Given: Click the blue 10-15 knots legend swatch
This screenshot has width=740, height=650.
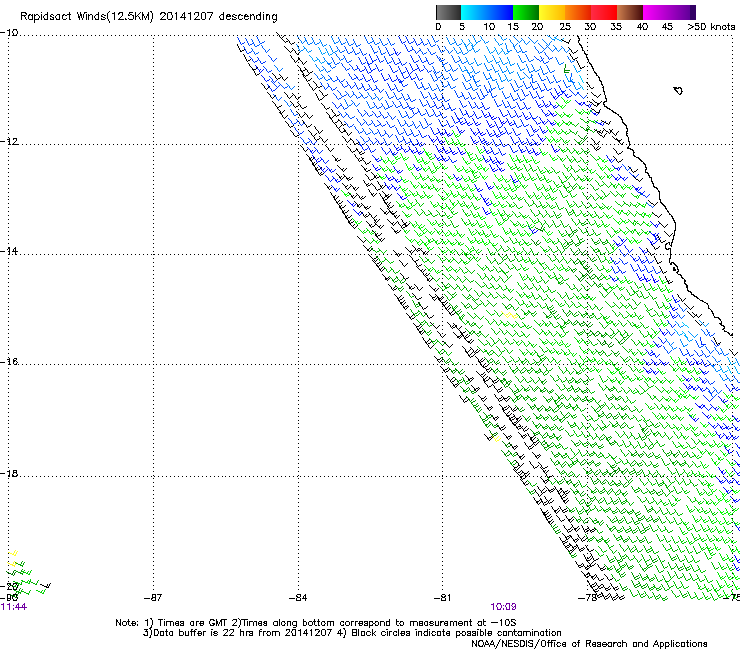Looking at the screenshot, I should 500,12.
